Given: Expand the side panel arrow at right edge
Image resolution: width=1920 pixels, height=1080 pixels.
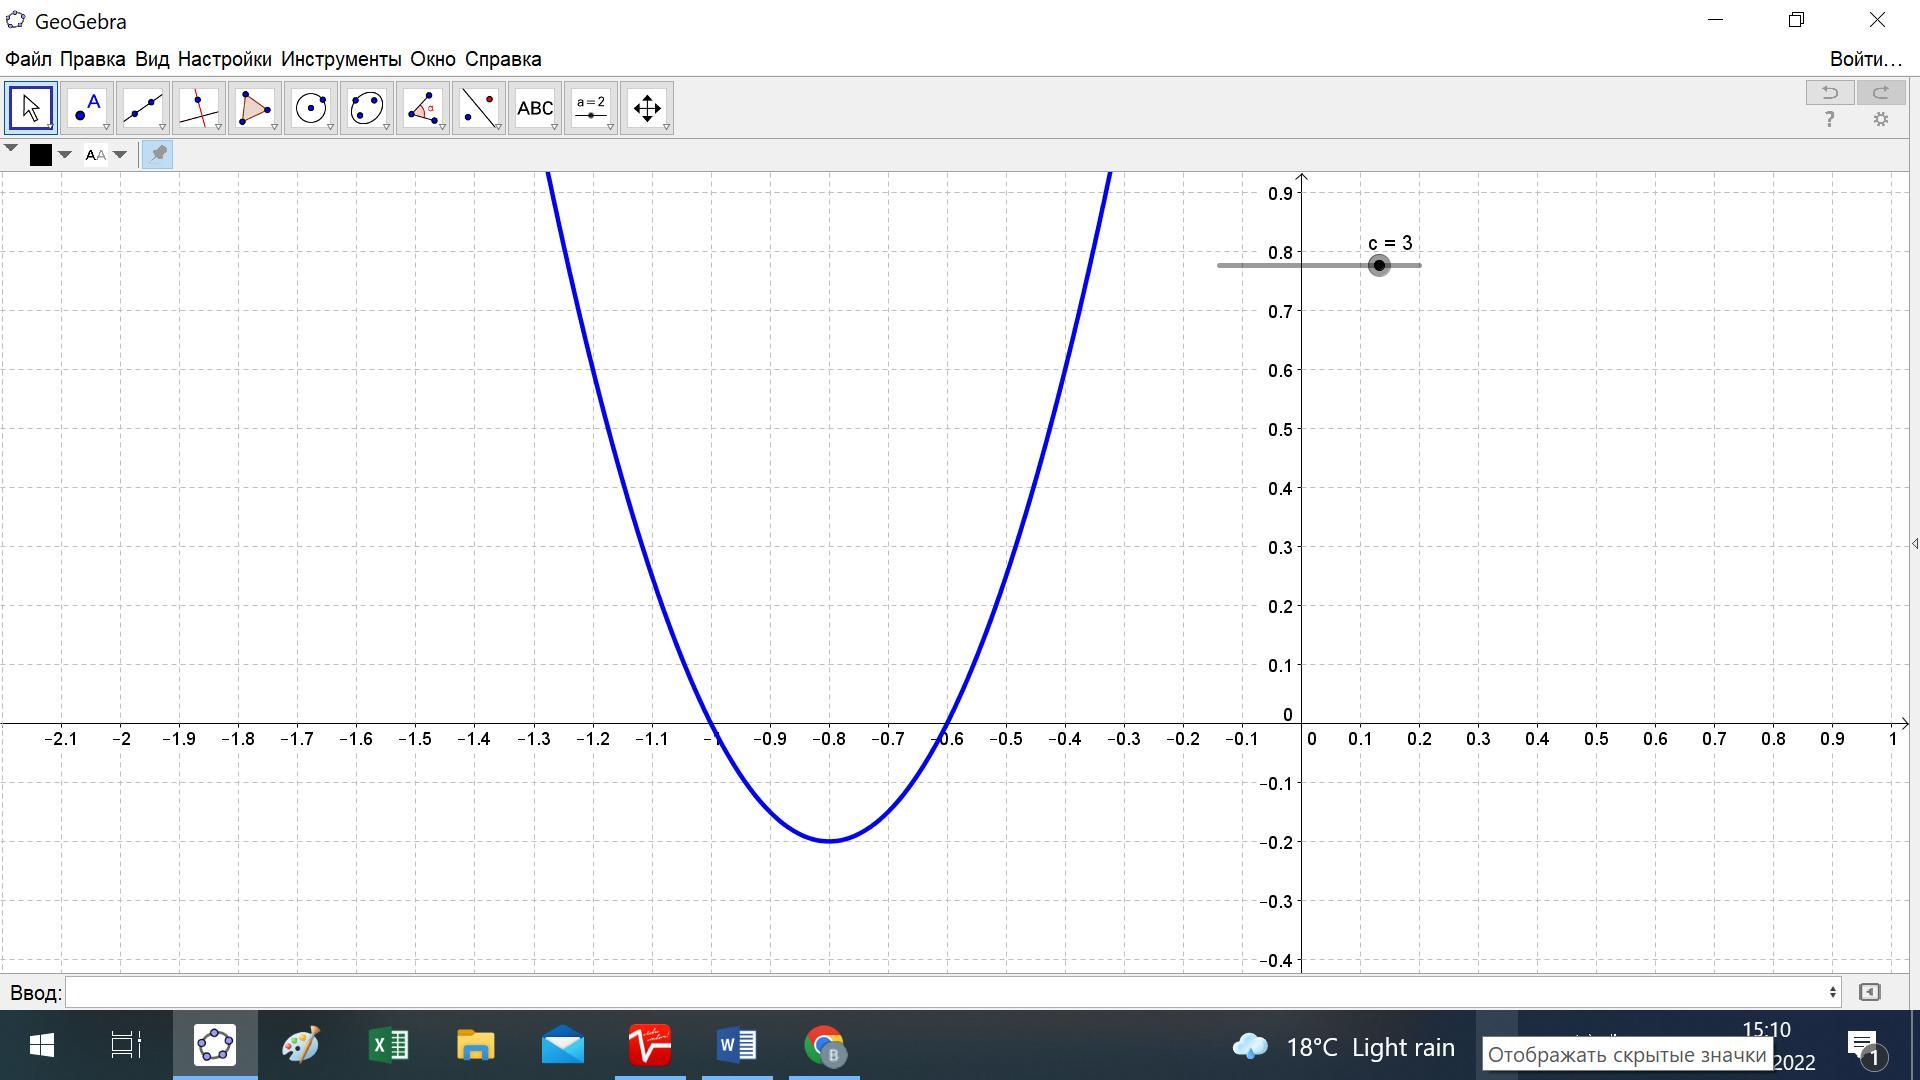Looking at the screenshot, I should point(1914,544).
